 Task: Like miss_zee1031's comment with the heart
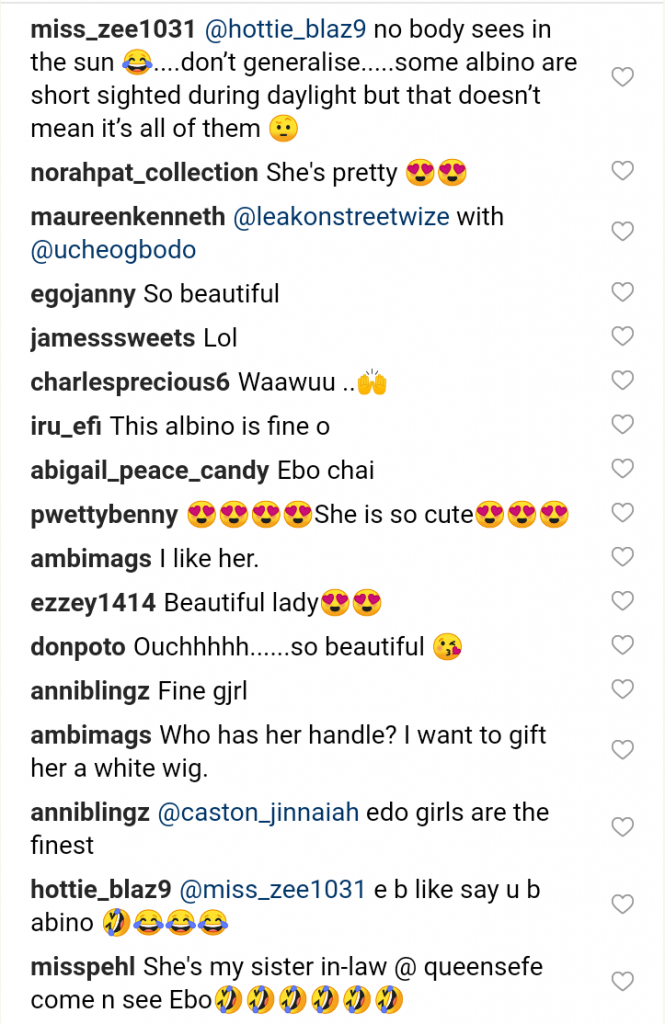[x=622, y=77]
